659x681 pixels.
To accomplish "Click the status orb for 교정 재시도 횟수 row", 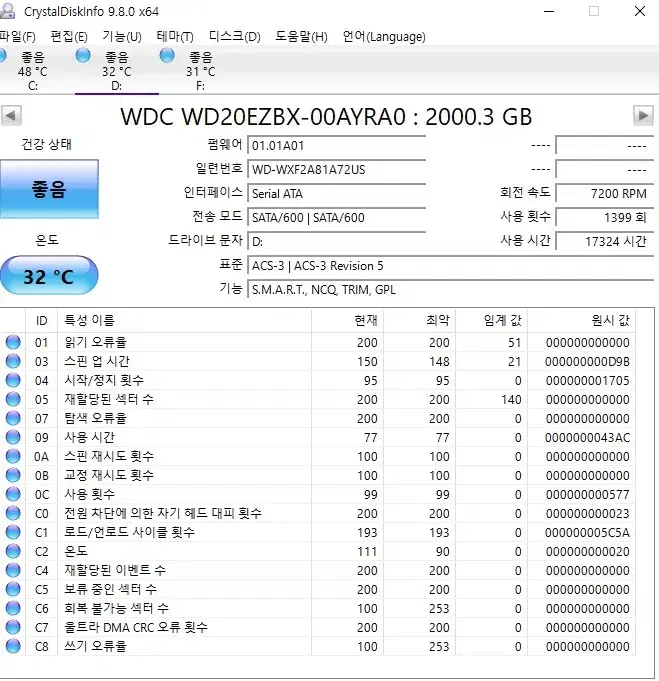I will click(x=13, y=476).
